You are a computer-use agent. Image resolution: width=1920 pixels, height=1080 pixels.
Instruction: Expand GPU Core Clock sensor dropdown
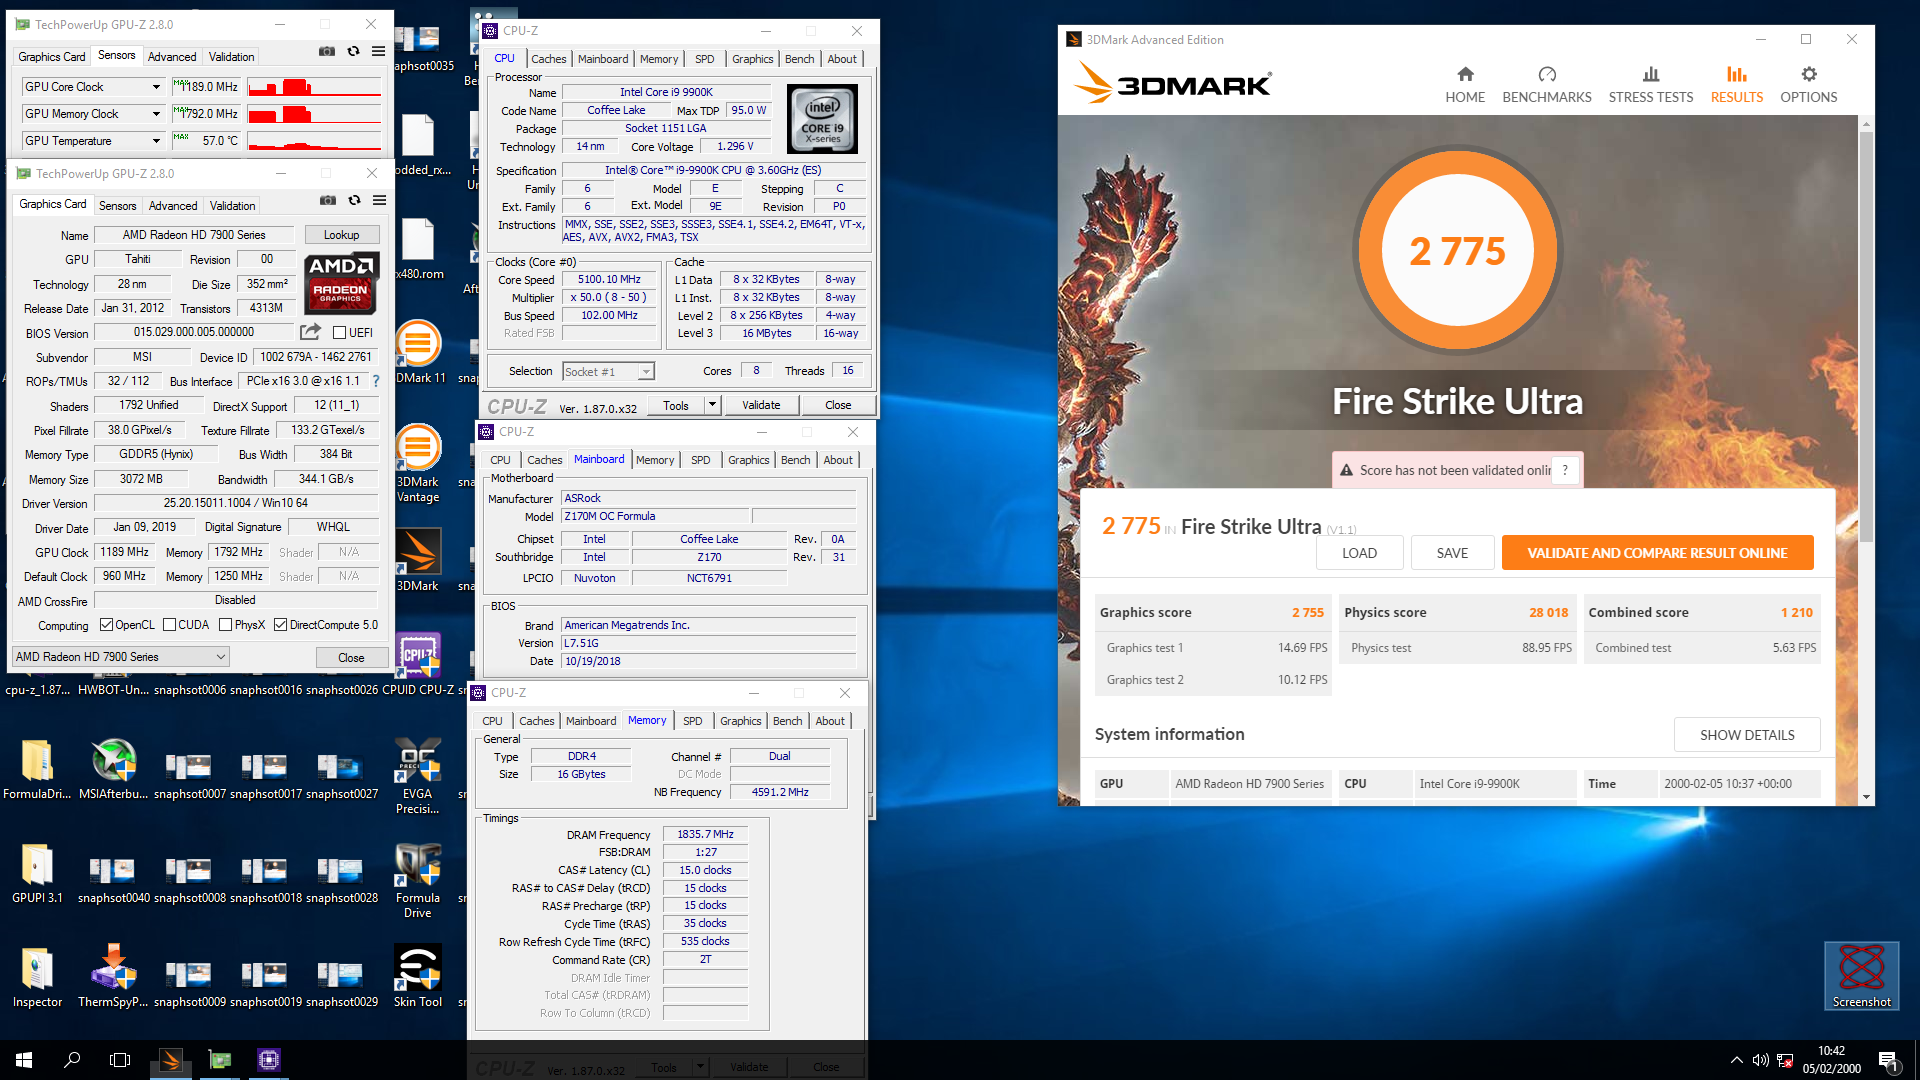pyautogui.click(x=156, y=87)
